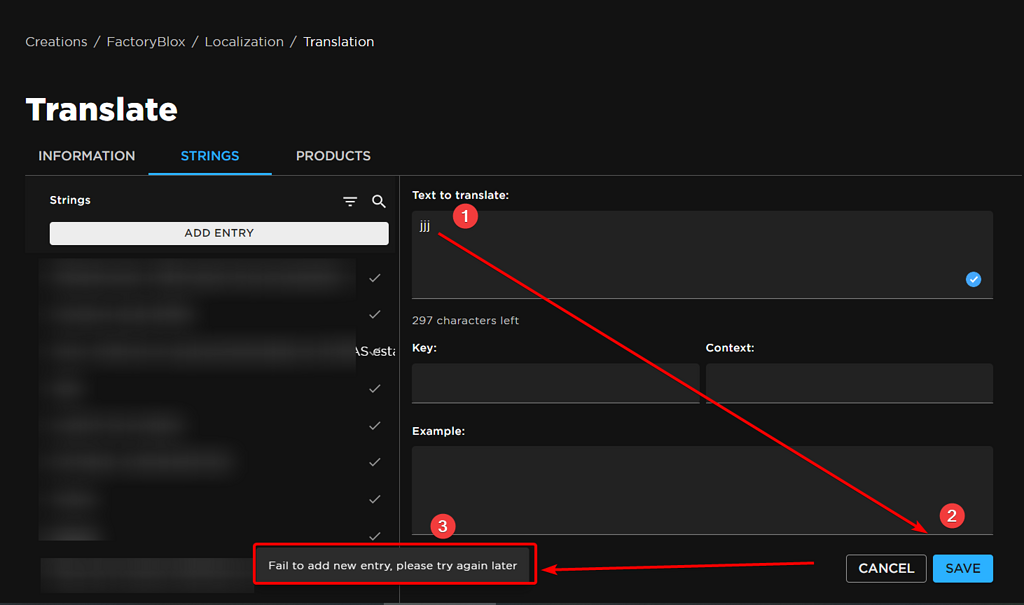Click the CANCEL button
Screen dimensions: 1024x605
click(x=885, y=568)
